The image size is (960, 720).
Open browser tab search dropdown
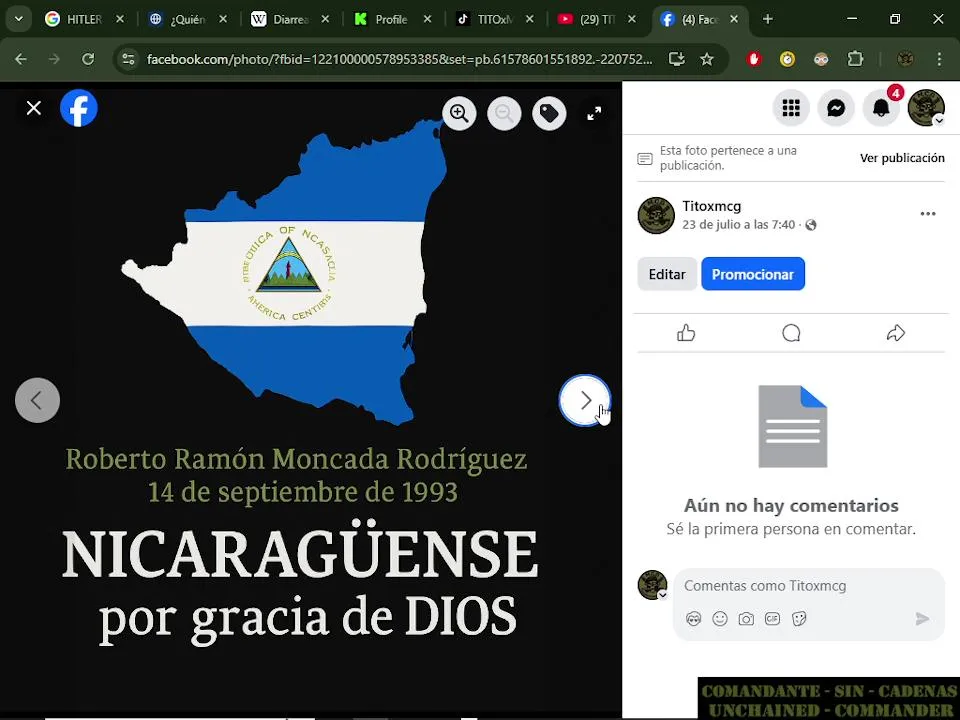(x=19, y=19)
